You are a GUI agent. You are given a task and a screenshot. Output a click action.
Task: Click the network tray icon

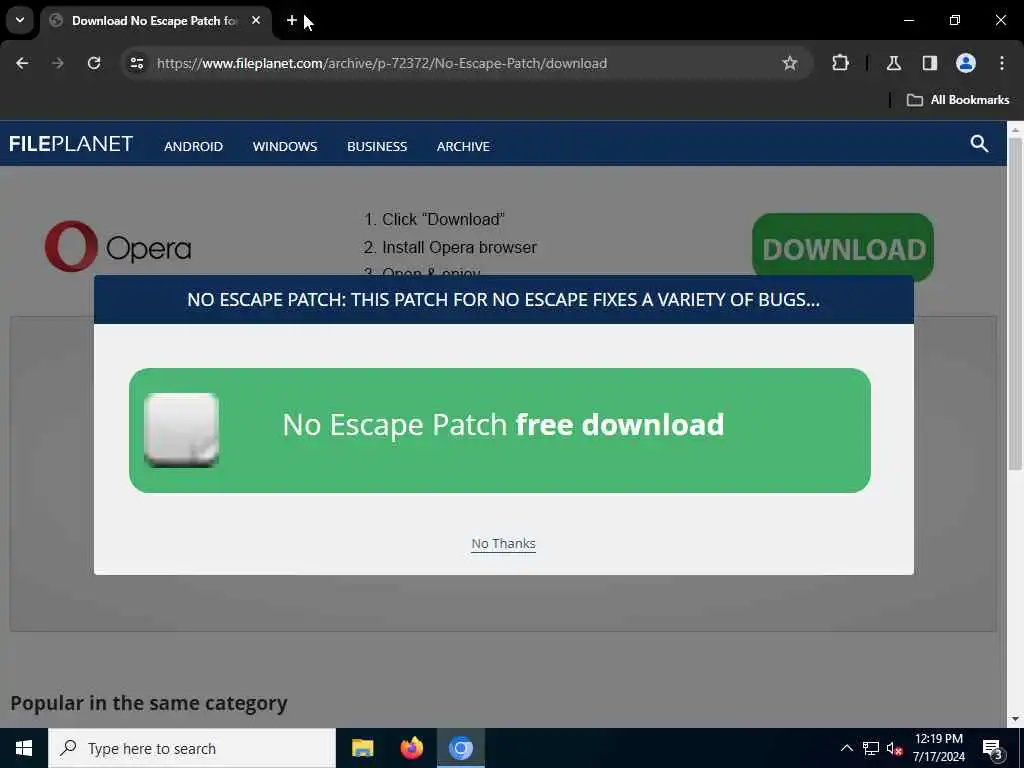click(x=871, y=748)
